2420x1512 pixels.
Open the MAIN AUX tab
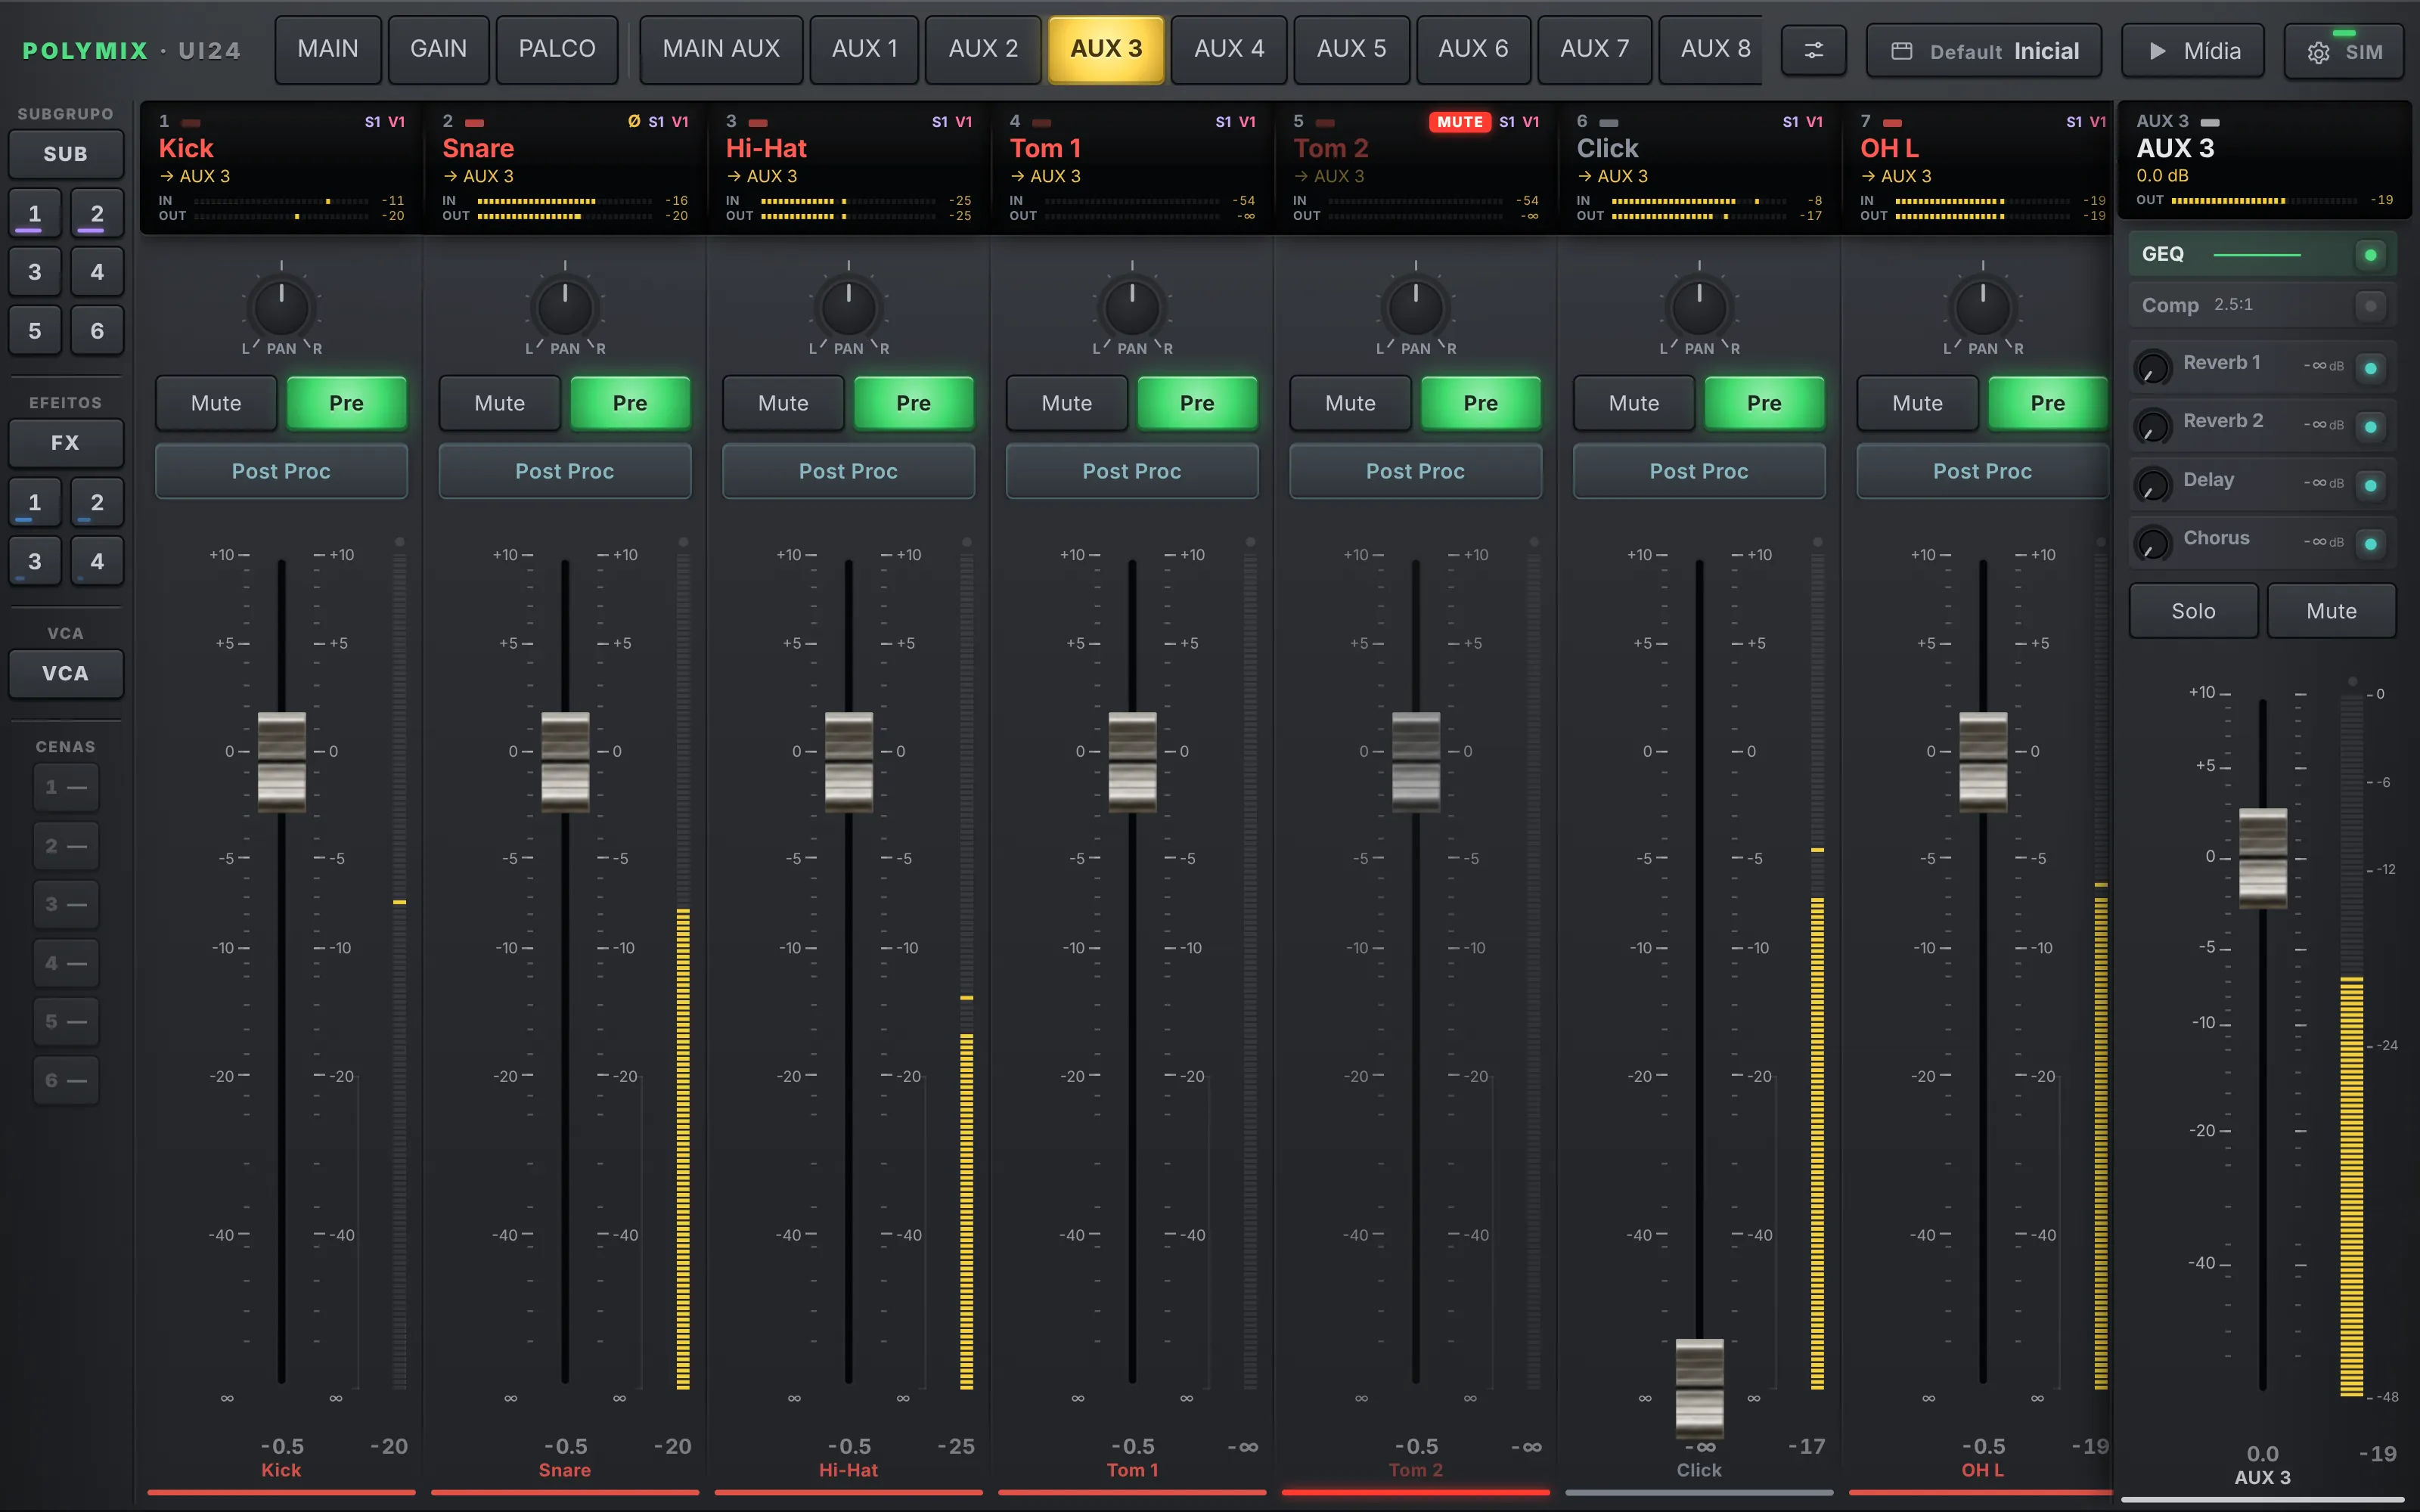pos(721,49)
